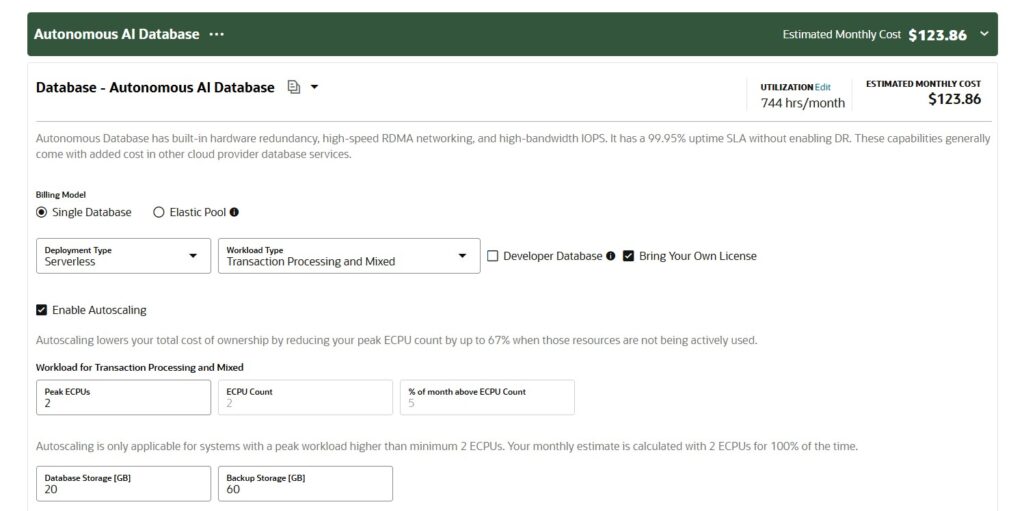Disable the Enable Autoscaling checkbox
1024x511 pixels.
coord(42,310)
